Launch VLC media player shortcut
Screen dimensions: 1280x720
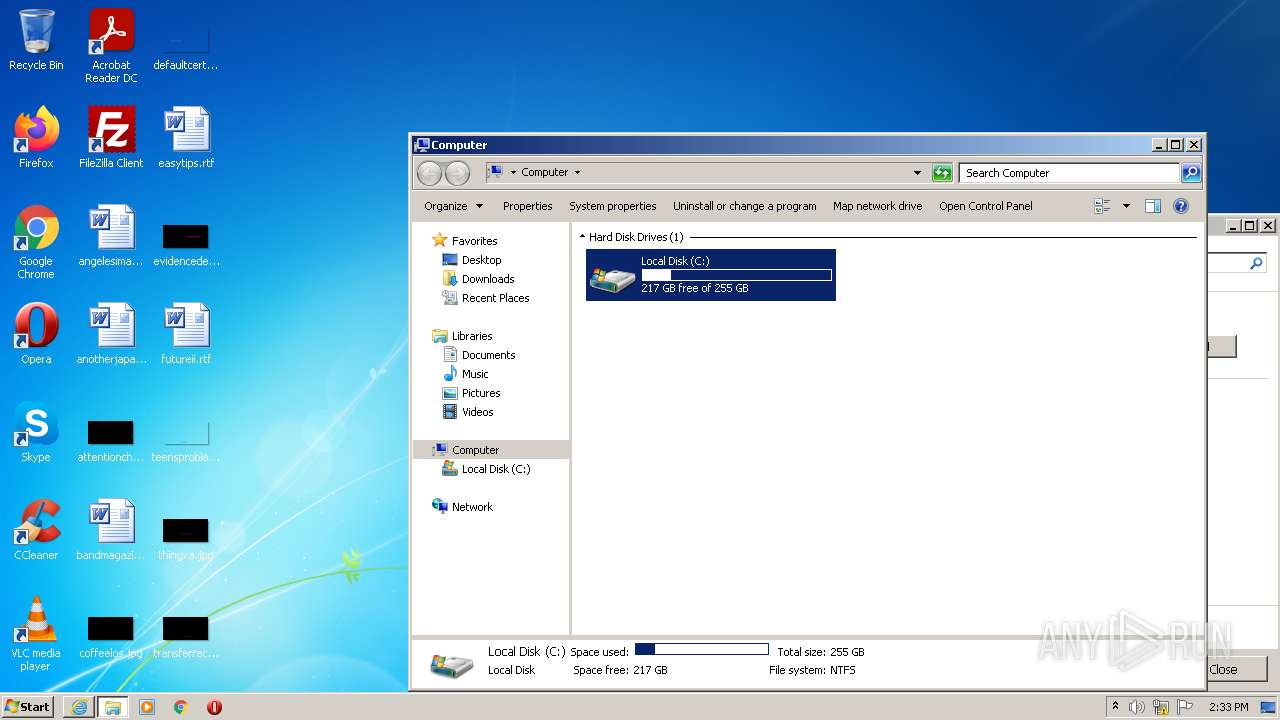tap(36, 634)
